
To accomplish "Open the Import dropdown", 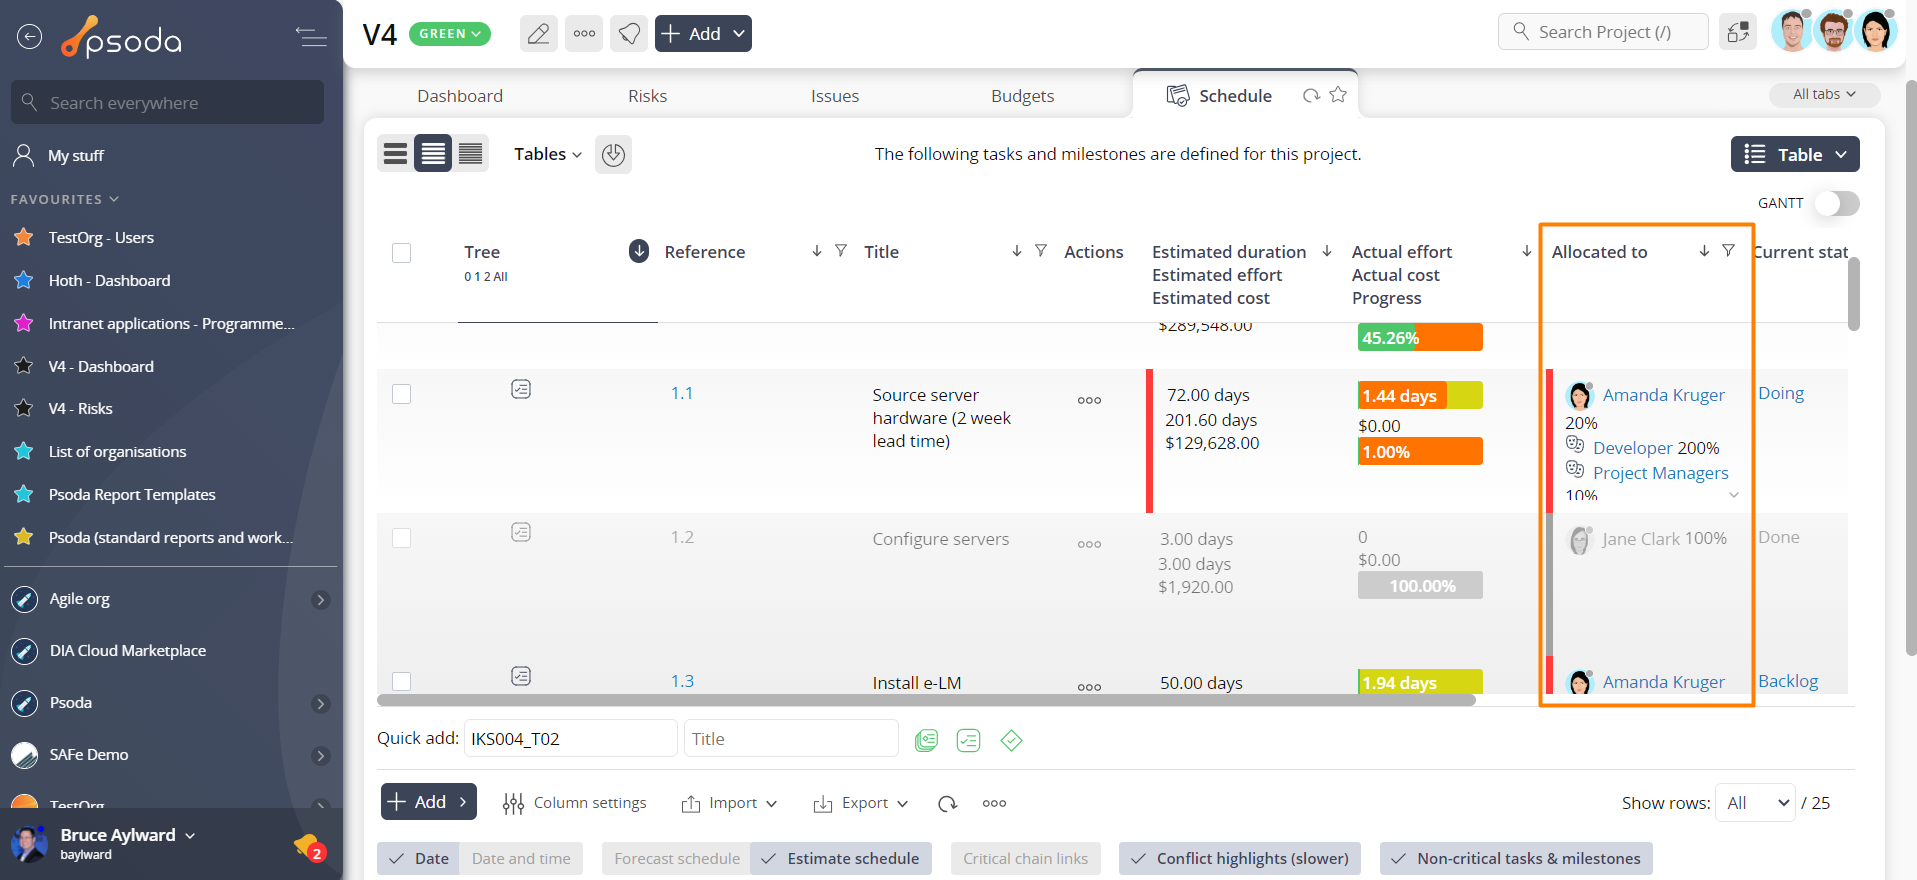I will tap(729, 803).
